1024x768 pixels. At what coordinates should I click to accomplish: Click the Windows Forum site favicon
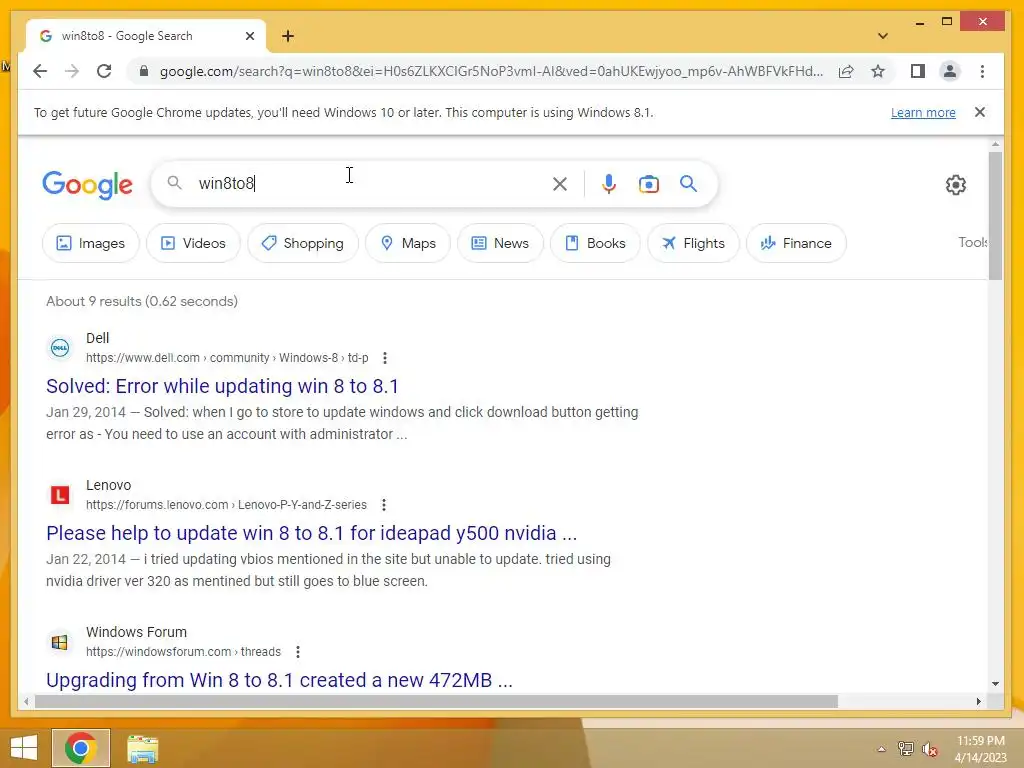point(60,642)
